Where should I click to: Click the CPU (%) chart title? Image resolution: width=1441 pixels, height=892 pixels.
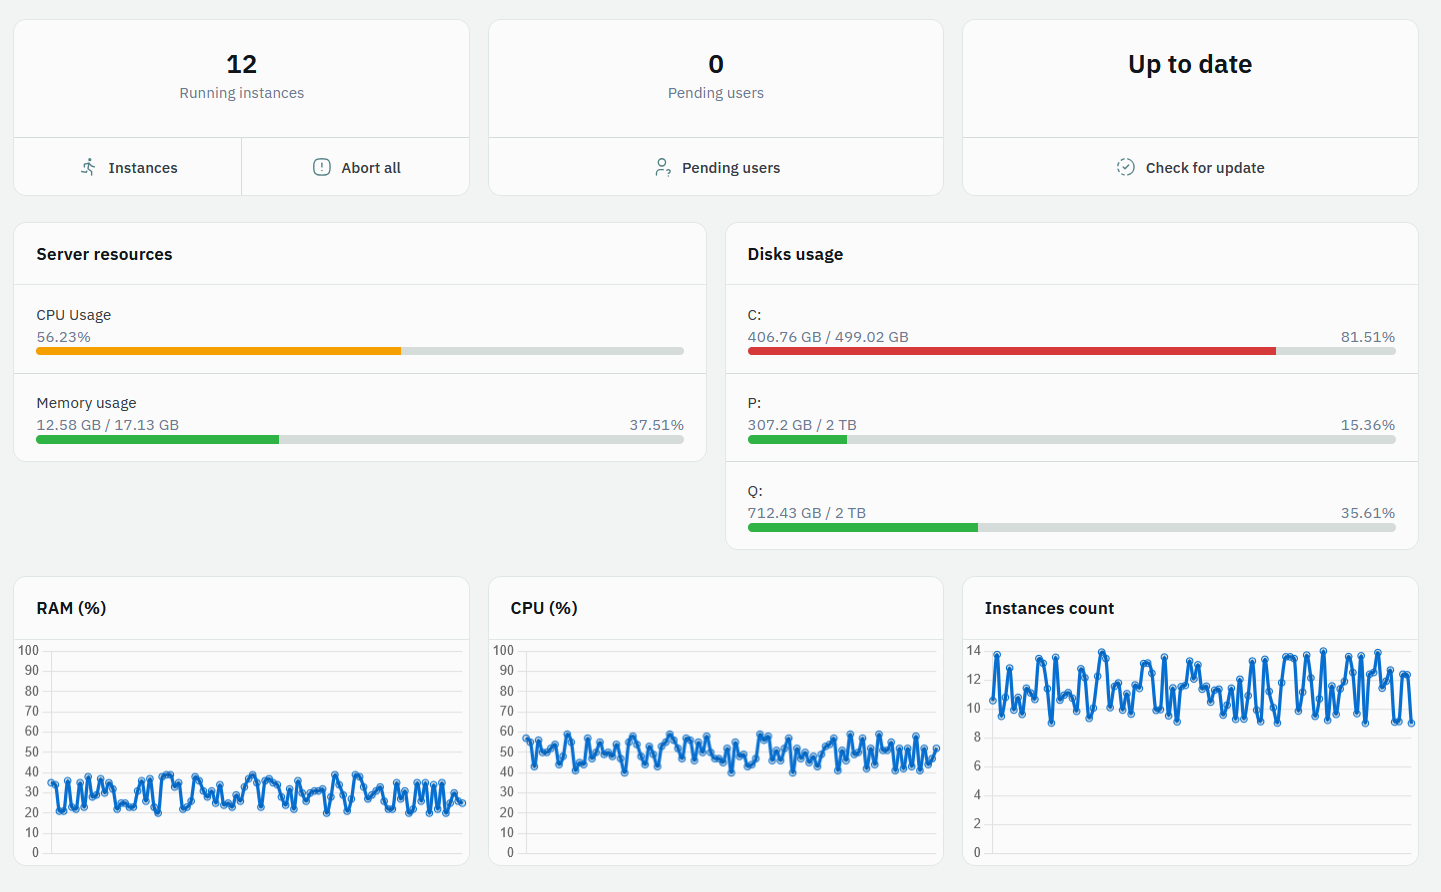[544, 608]
